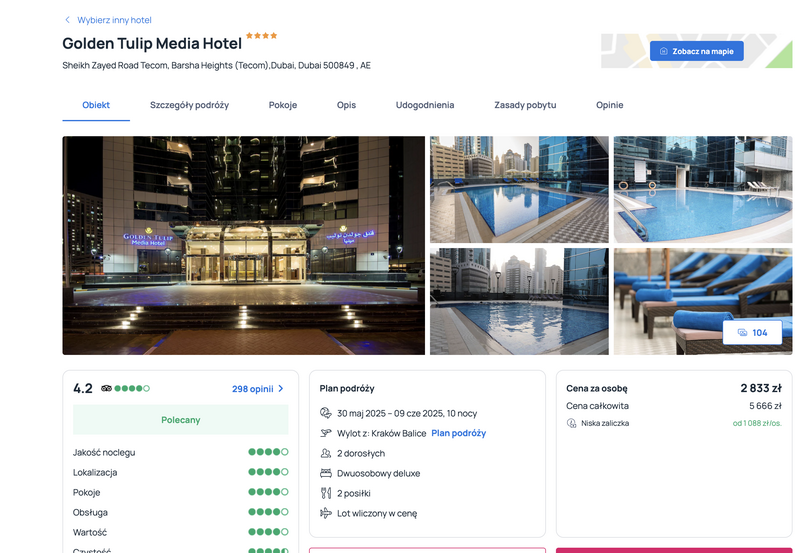Click the Cena za osobę label
This screenshot has width=800, height=553.
pyautogui.click(x=596, y=388)
